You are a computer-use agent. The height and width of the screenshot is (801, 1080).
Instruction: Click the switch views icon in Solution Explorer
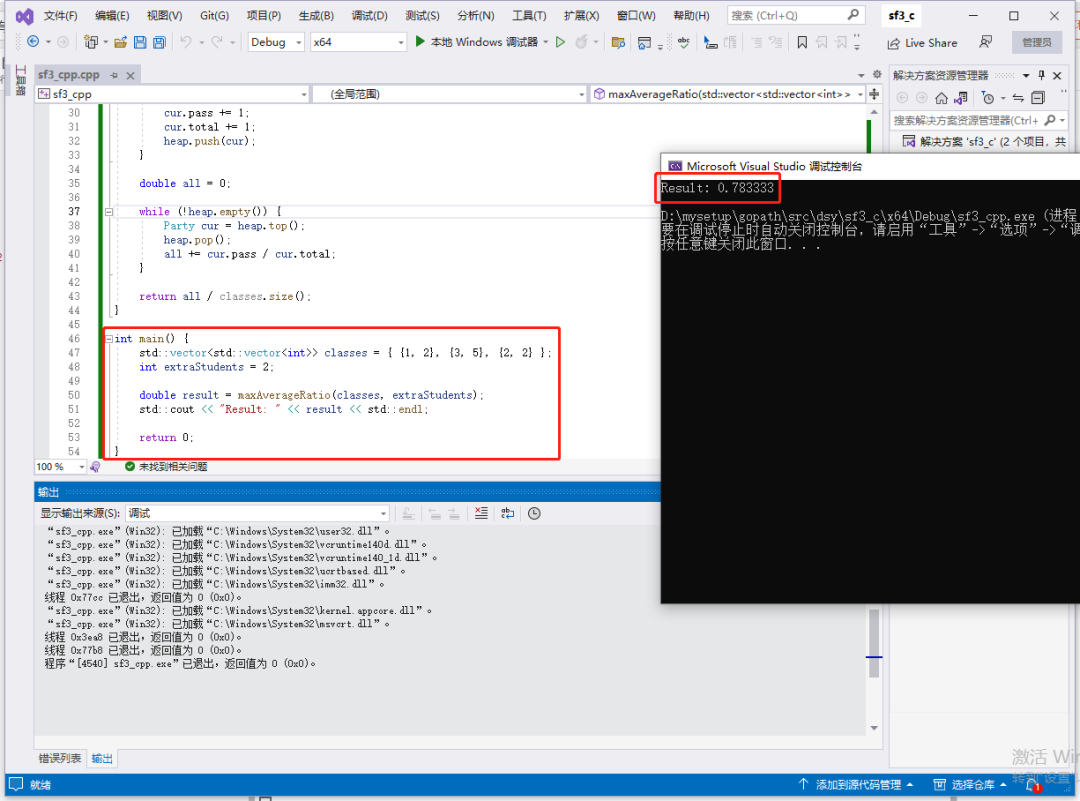point(961,98)
